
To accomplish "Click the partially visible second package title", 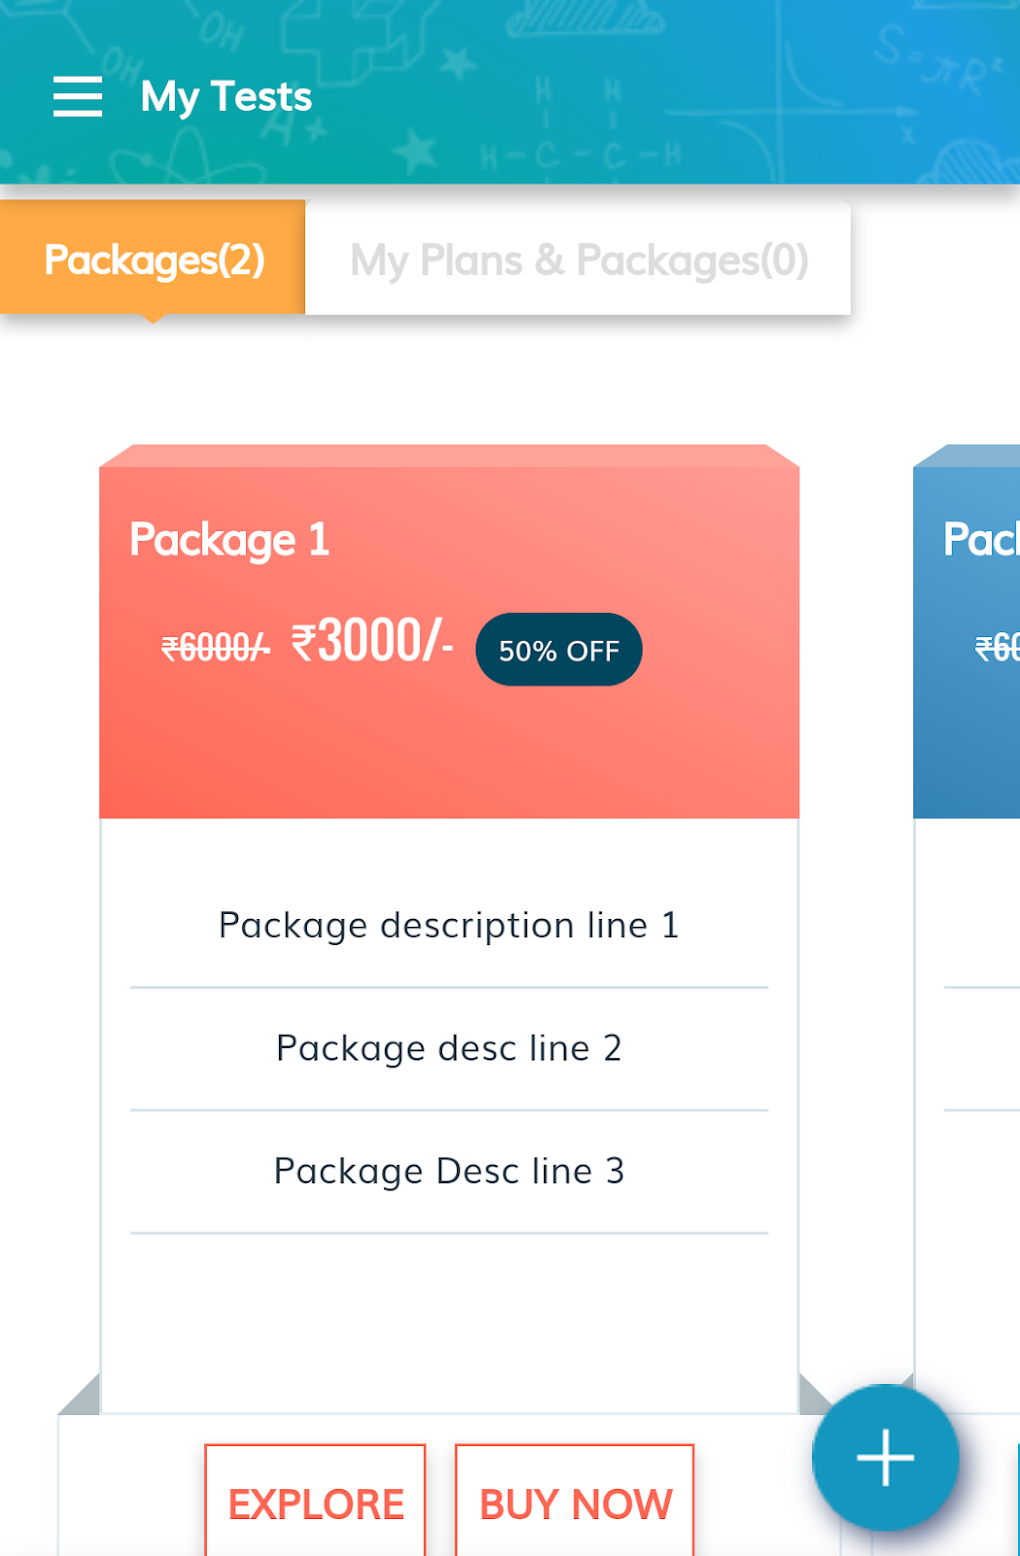I will tap(981, 540).
